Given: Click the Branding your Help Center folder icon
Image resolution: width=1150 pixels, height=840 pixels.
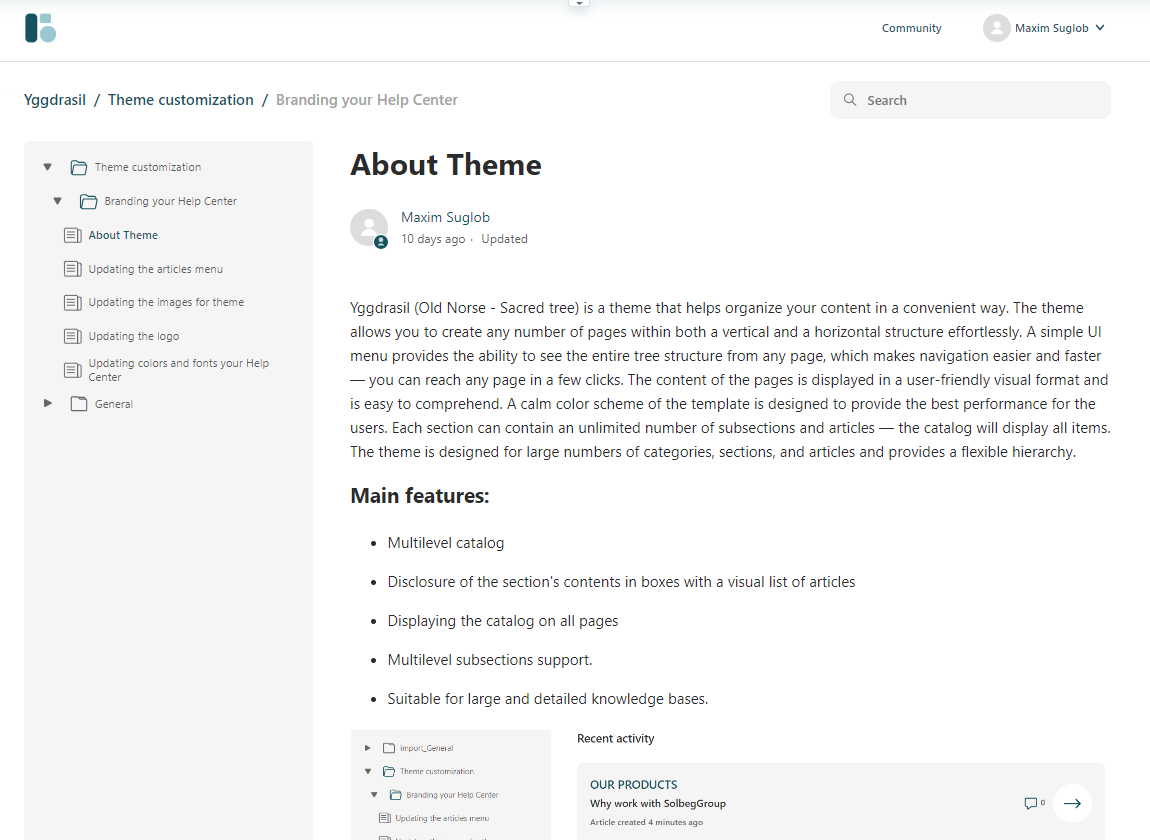Looking at the screenshot, I should click(x=88, y=202).
